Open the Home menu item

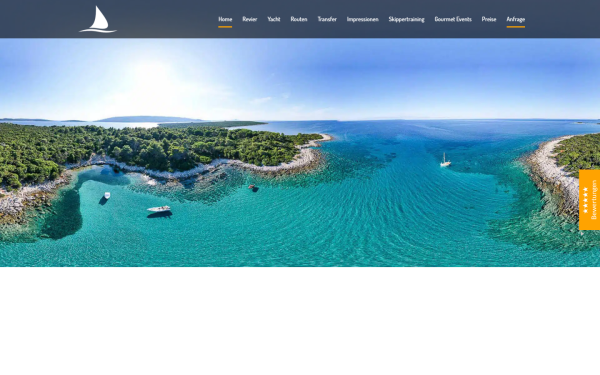tap(225, 19)
